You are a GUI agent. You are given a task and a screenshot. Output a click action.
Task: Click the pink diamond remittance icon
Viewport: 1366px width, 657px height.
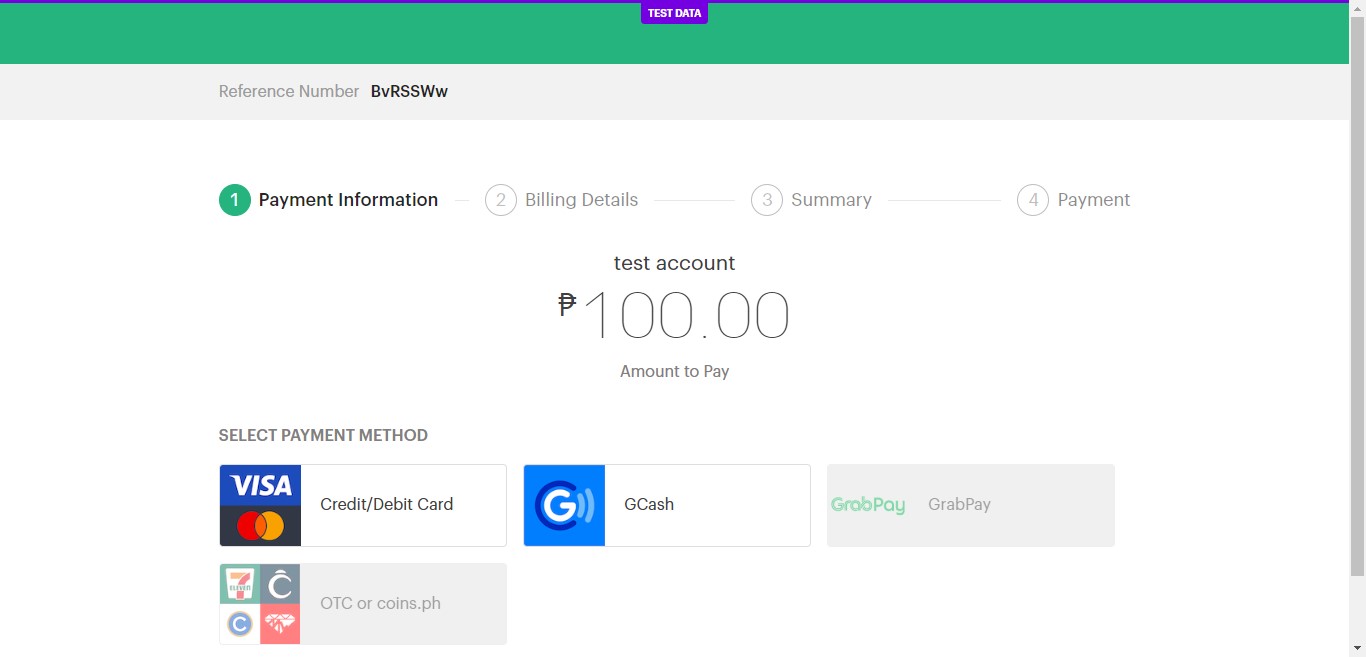[281, 624]
